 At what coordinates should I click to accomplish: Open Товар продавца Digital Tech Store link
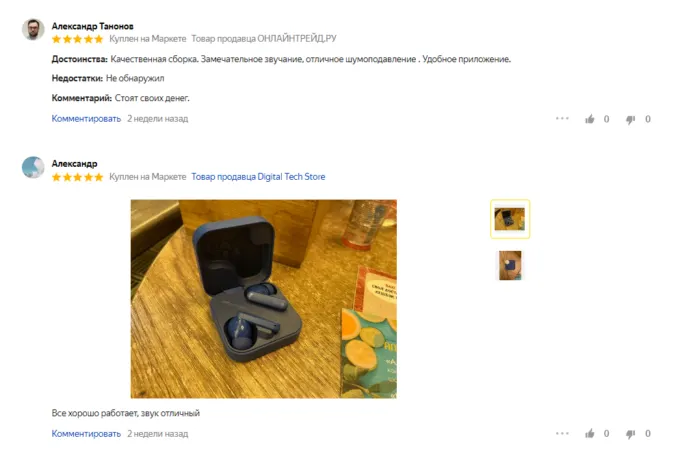(258, 176)
